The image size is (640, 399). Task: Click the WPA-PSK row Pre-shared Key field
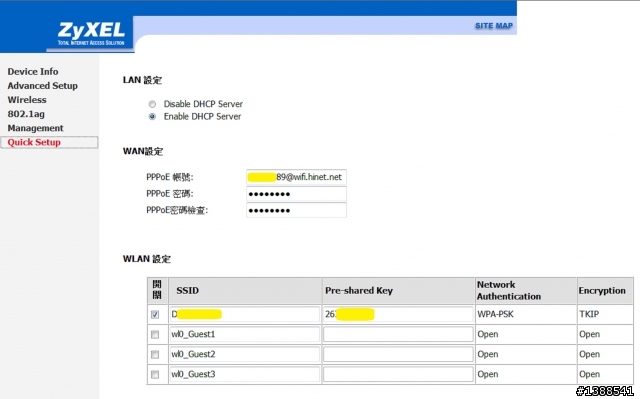click(x=398, y=314)
